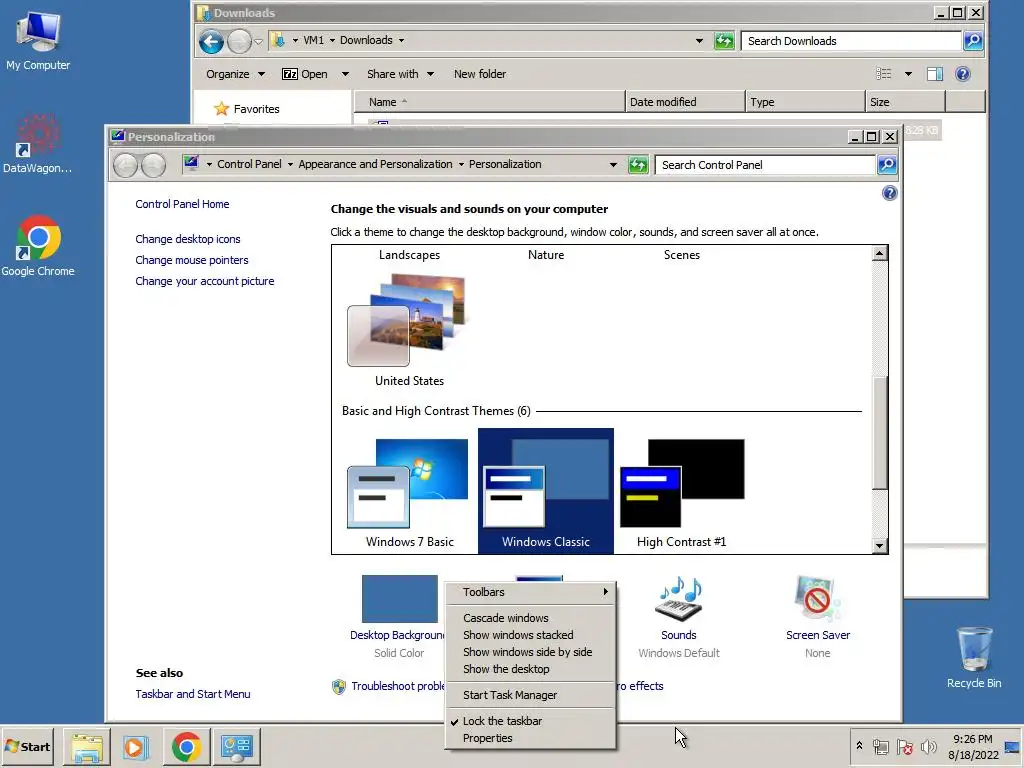The height and width of the screenshot is (768, 1024).
Task: Click New folder in Downloads toolbar
Action: (480, 74)
